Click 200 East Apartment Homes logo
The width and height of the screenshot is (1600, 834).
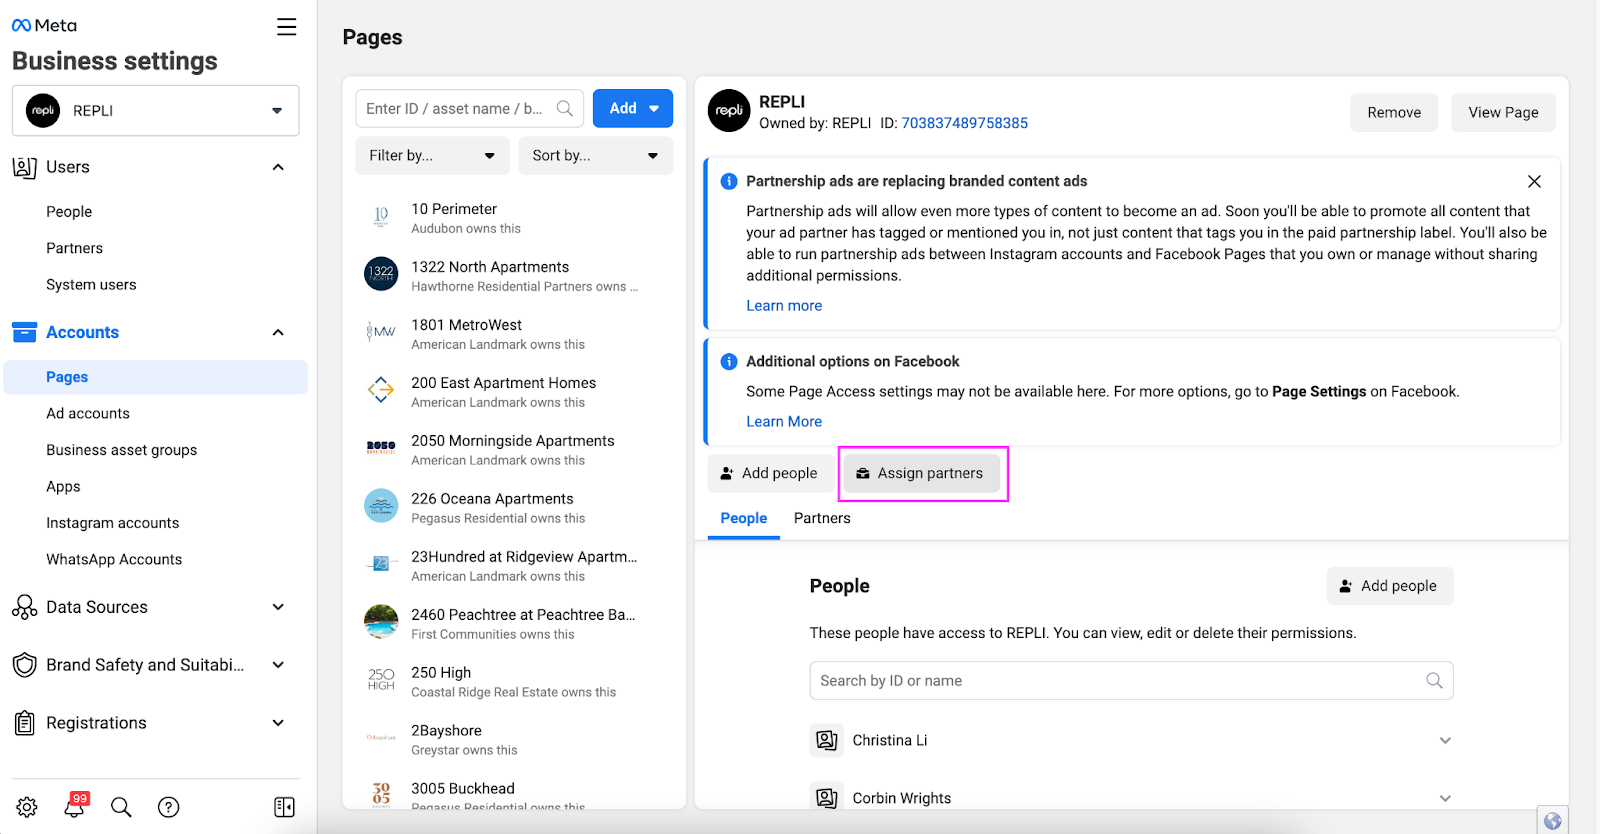tap(381, 389)
